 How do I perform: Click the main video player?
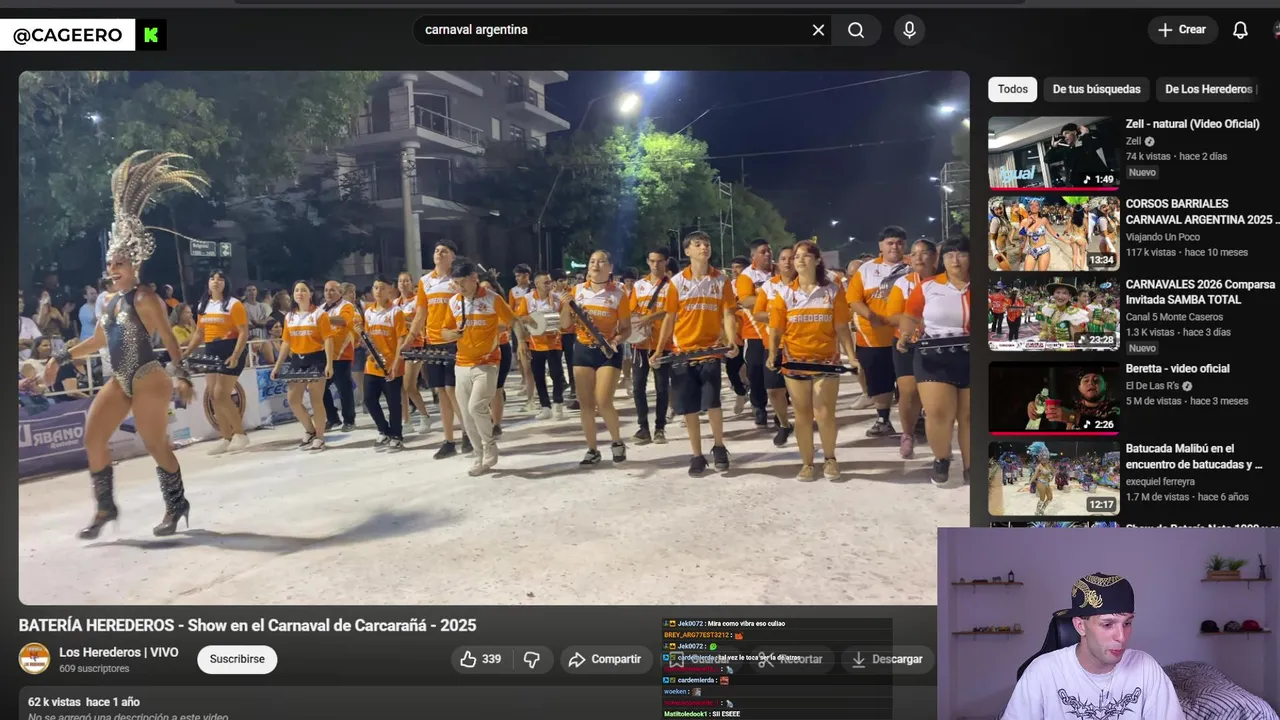494,337
